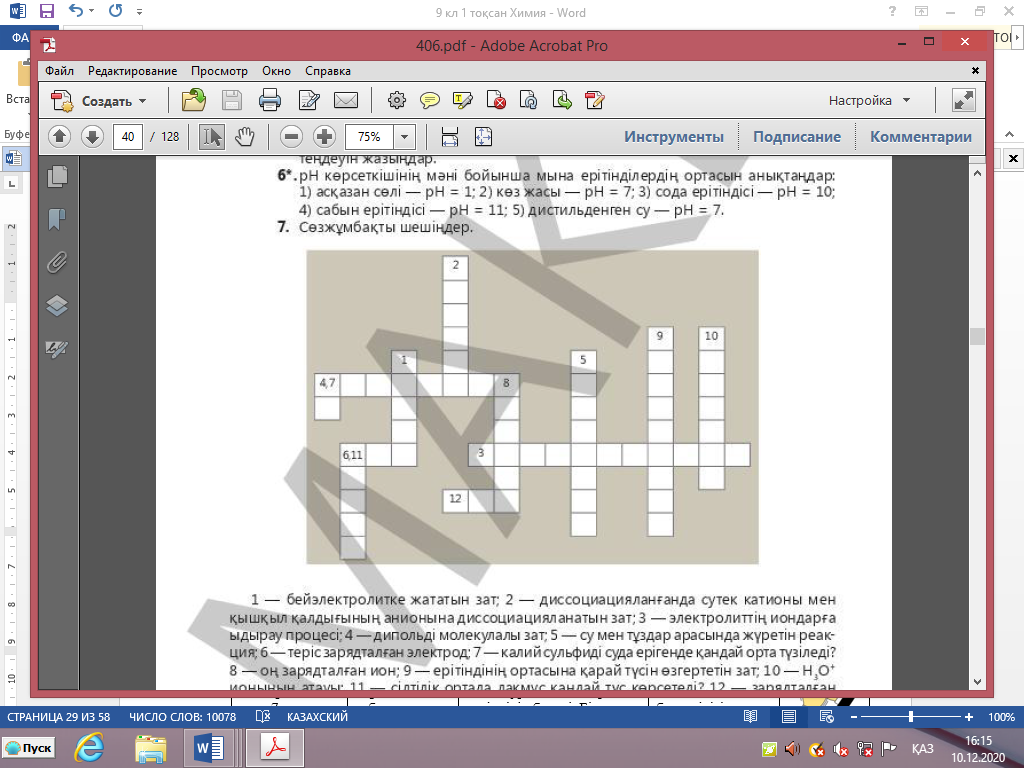Open the Word Undo history dropdown arrow

(91, 11)
